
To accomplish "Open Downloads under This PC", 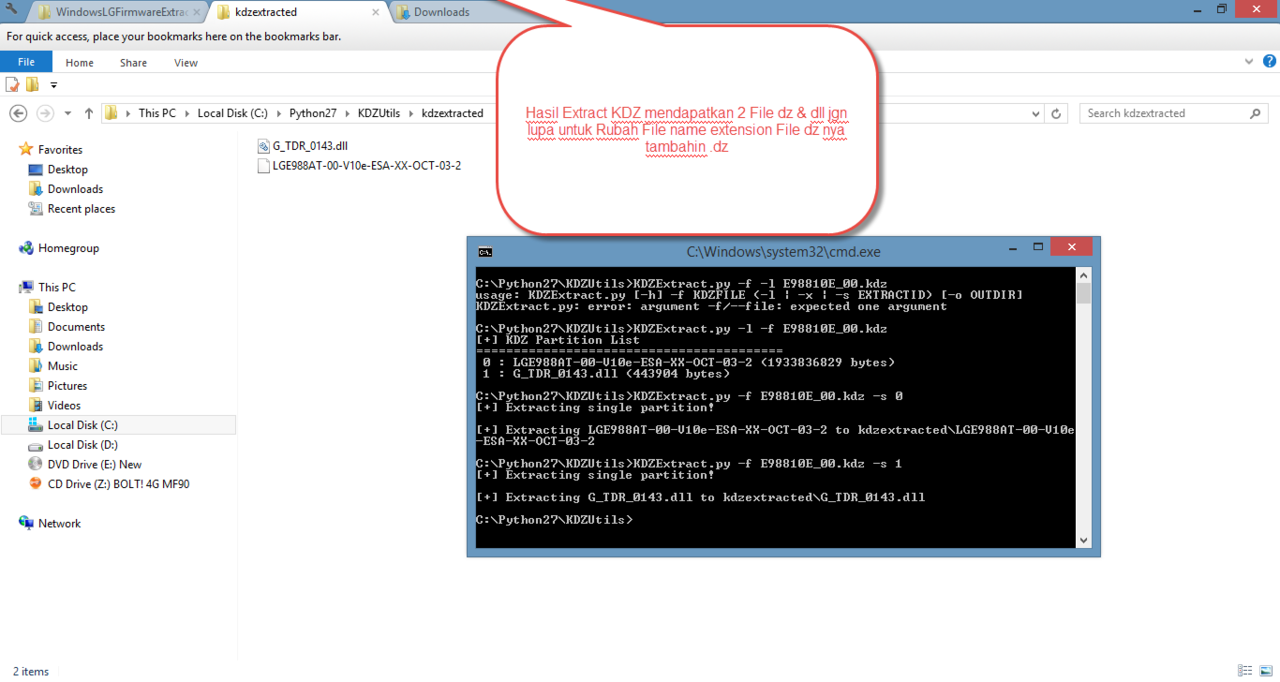I will (75, 346).
